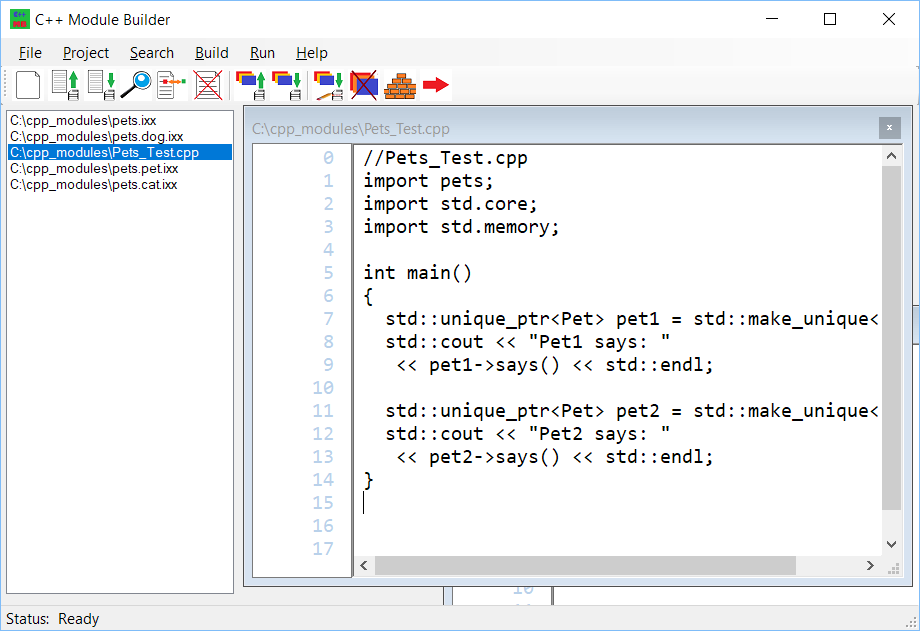Viewport: 920px width, 631px height.
Task: Click the editor scroll up arrow
Action: click(x=891, y=156)
